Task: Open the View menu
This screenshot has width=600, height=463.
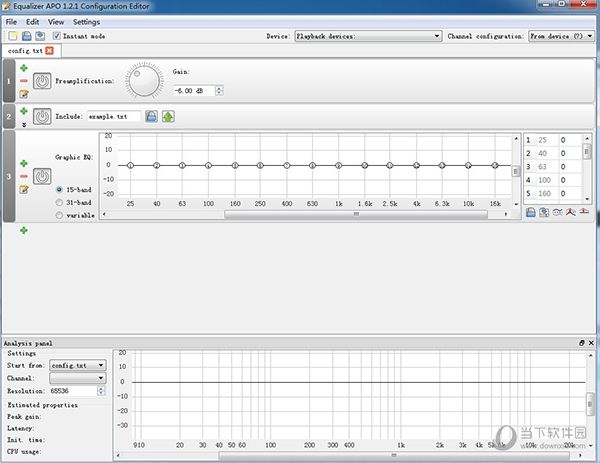Action: coord(56,22)
